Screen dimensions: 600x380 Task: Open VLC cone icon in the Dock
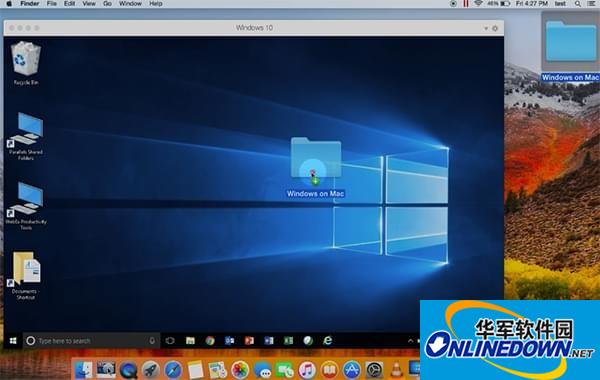pyautogui.click(x=396, y=370)
